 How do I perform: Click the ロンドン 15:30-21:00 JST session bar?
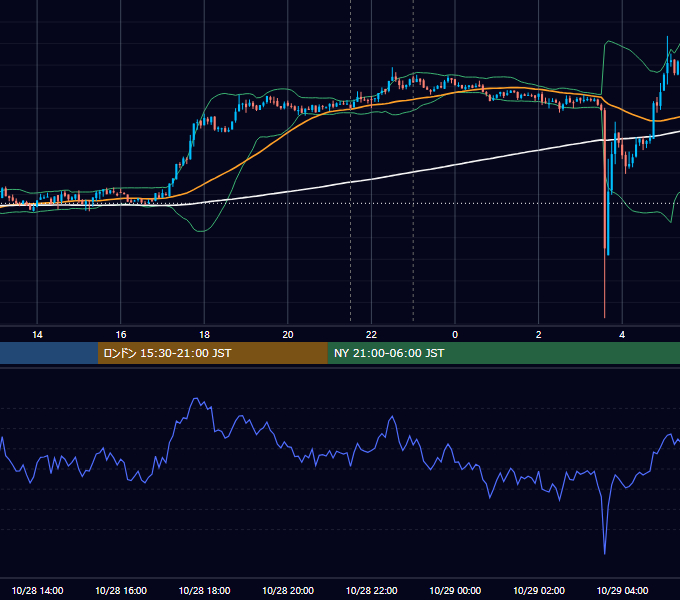point(212,353)
